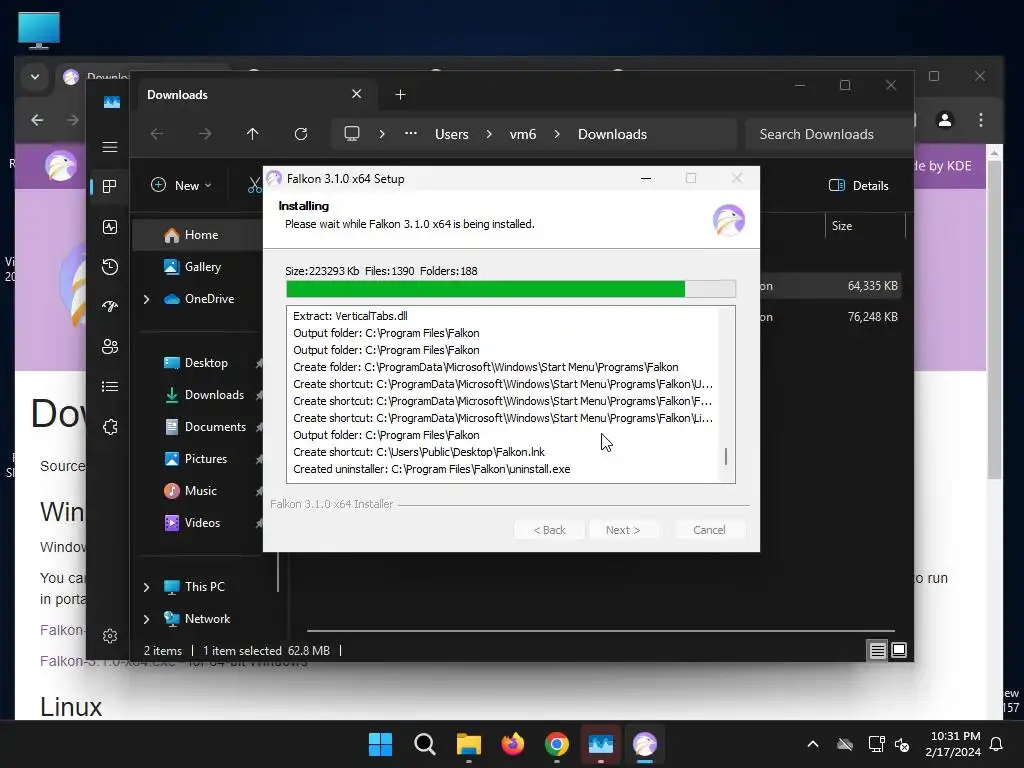1024x768 pixels.
Task: Open the Startup apps gauge icon in the sidebar
Action: [110, 306]
